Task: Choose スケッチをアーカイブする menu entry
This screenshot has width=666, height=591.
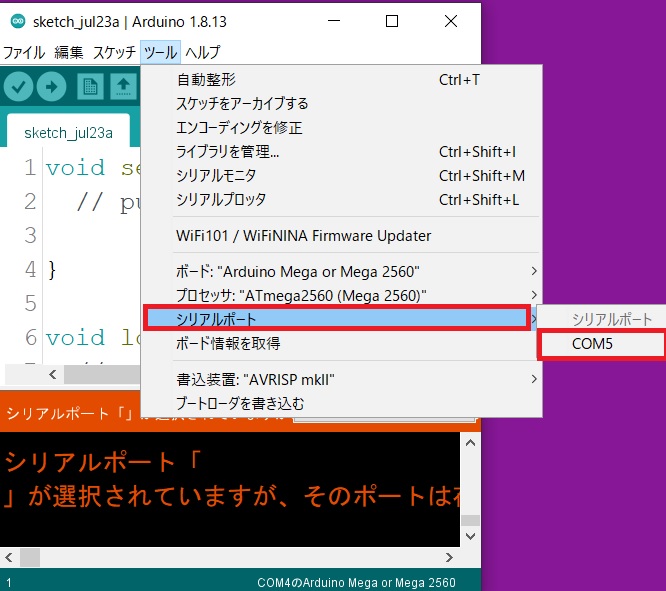Action: click(341, 103)
